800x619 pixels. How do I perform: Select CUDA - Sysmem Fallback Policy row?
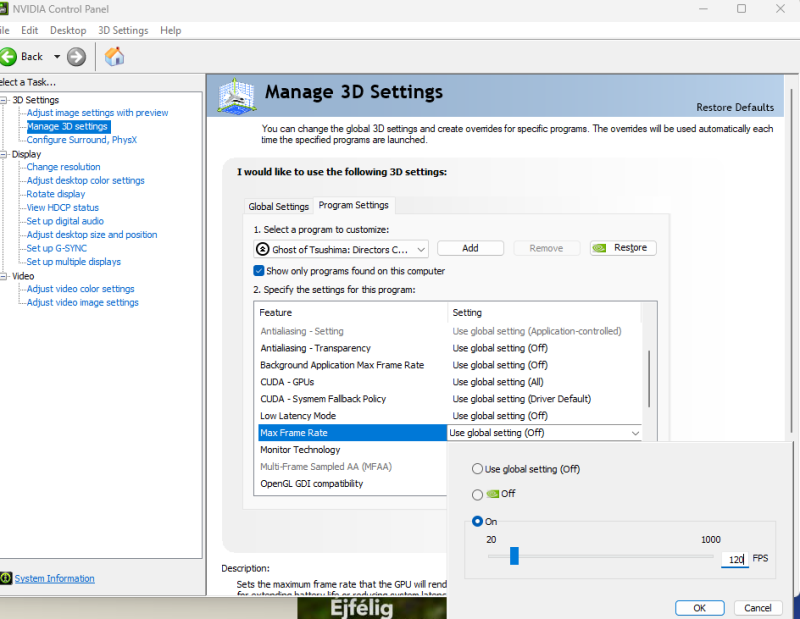point(449,399)
